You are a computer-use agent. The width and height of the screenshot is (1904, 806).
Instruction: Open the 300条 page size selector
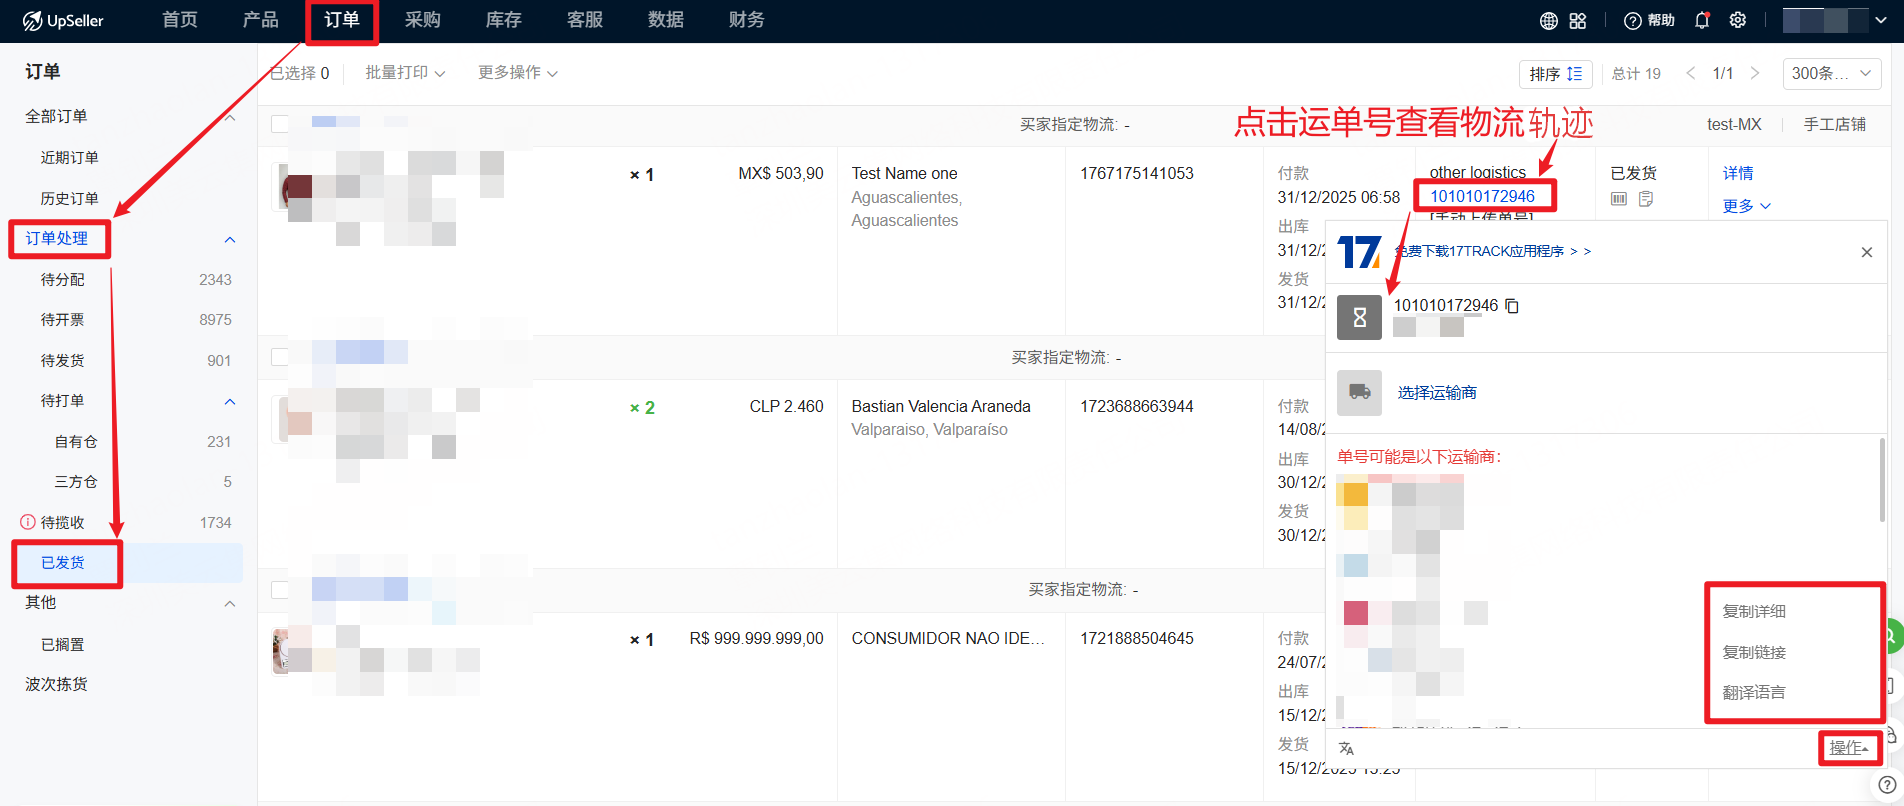tap(1831, 73)
